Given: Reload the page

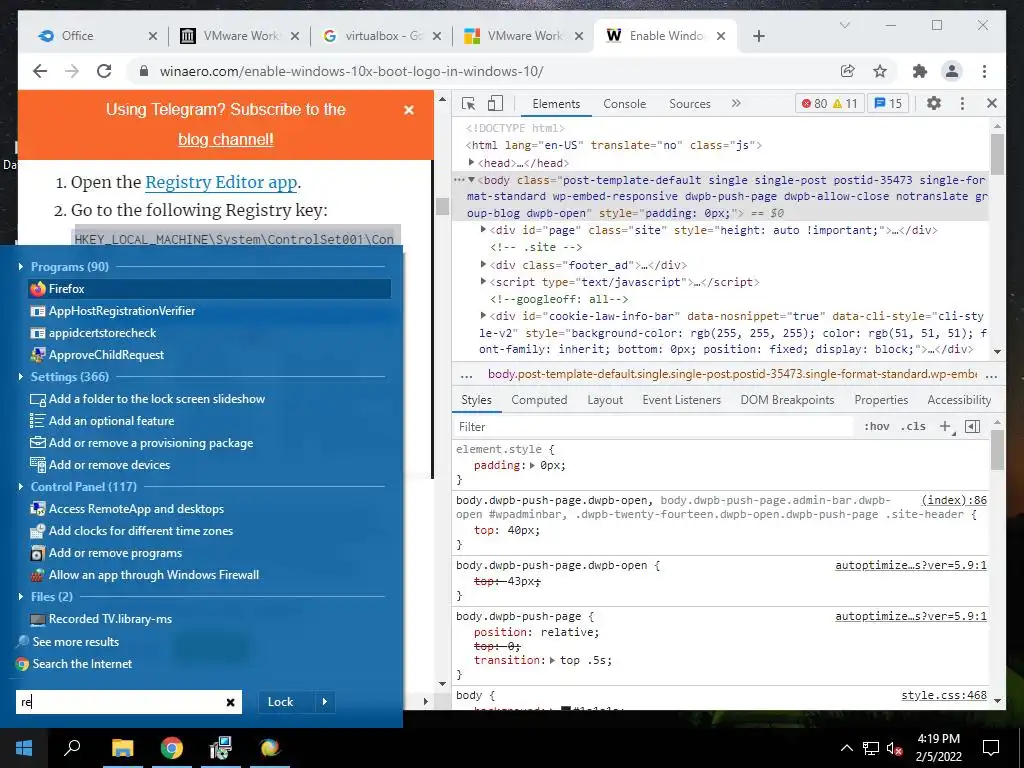Looking at the screenshot, I should [104, 71].
